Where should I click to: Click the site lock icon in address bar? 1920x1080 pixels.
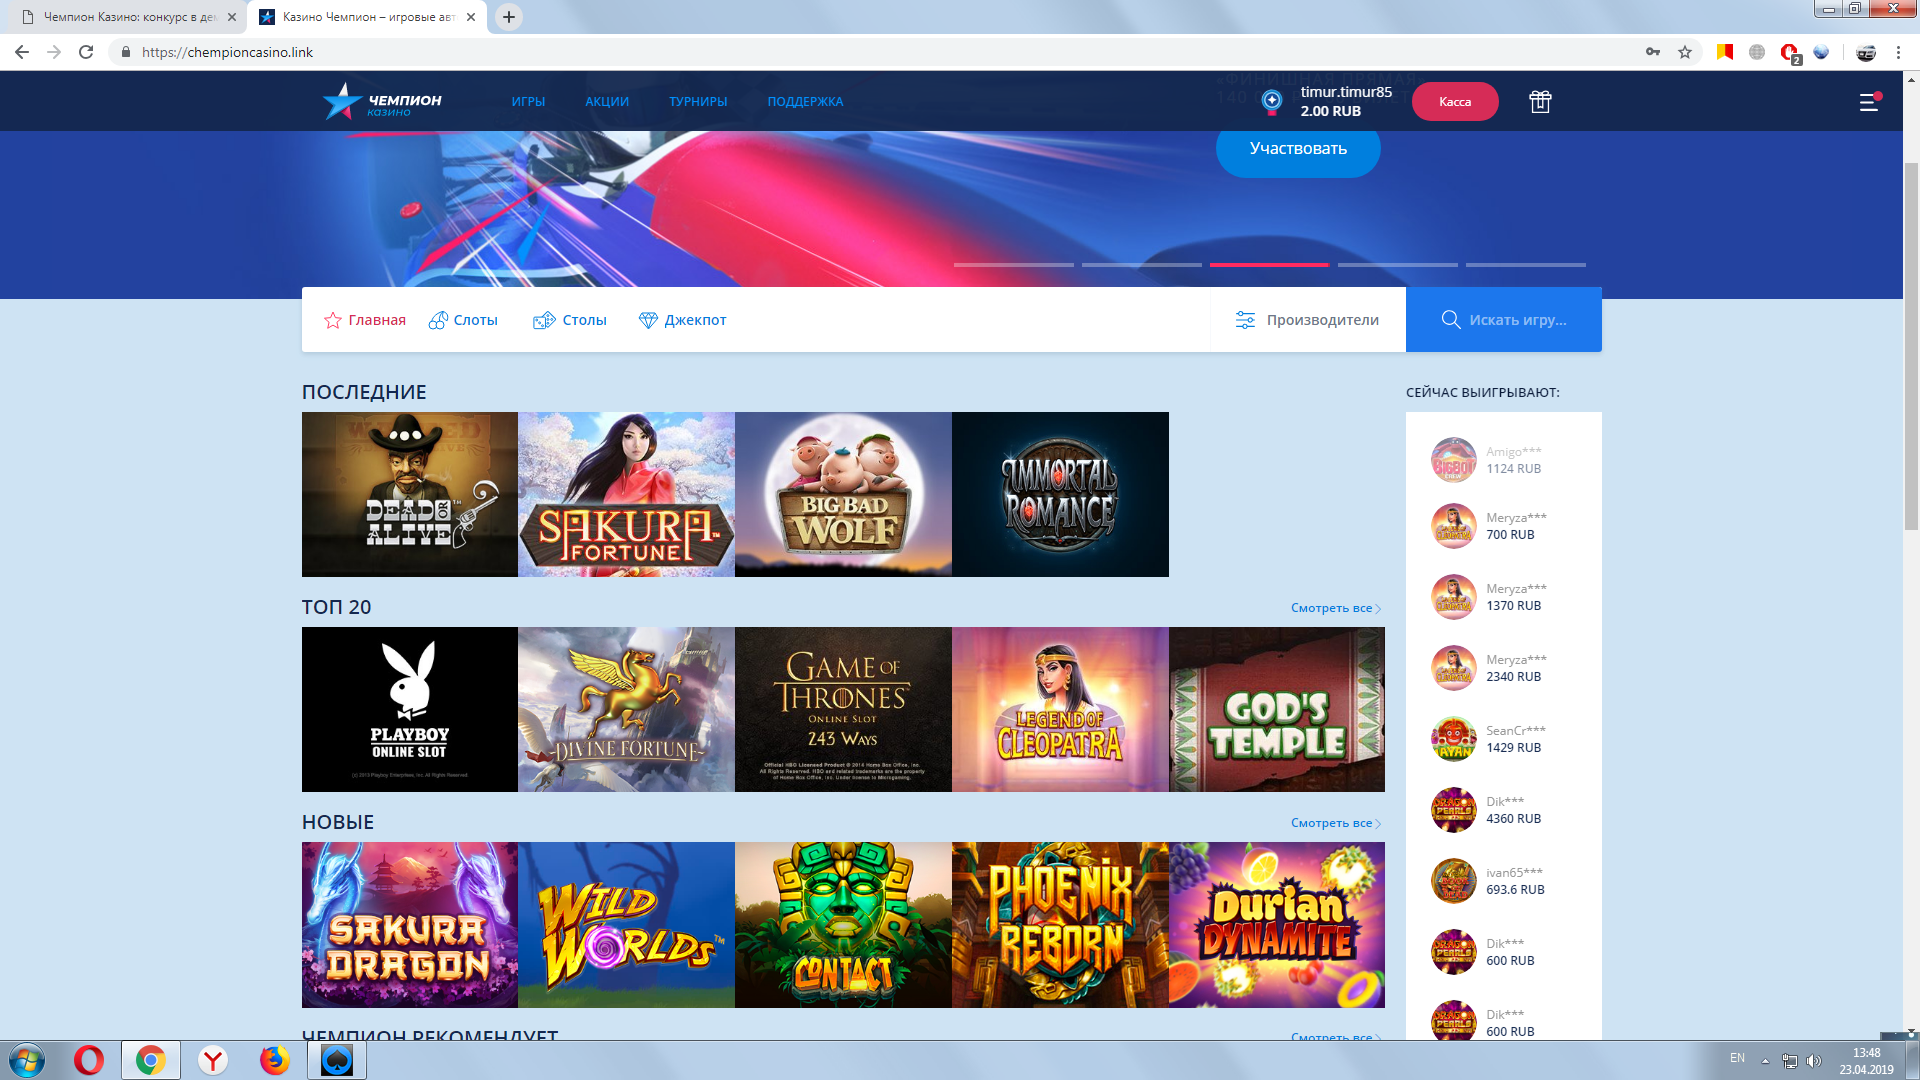click(x=126, y=52)
